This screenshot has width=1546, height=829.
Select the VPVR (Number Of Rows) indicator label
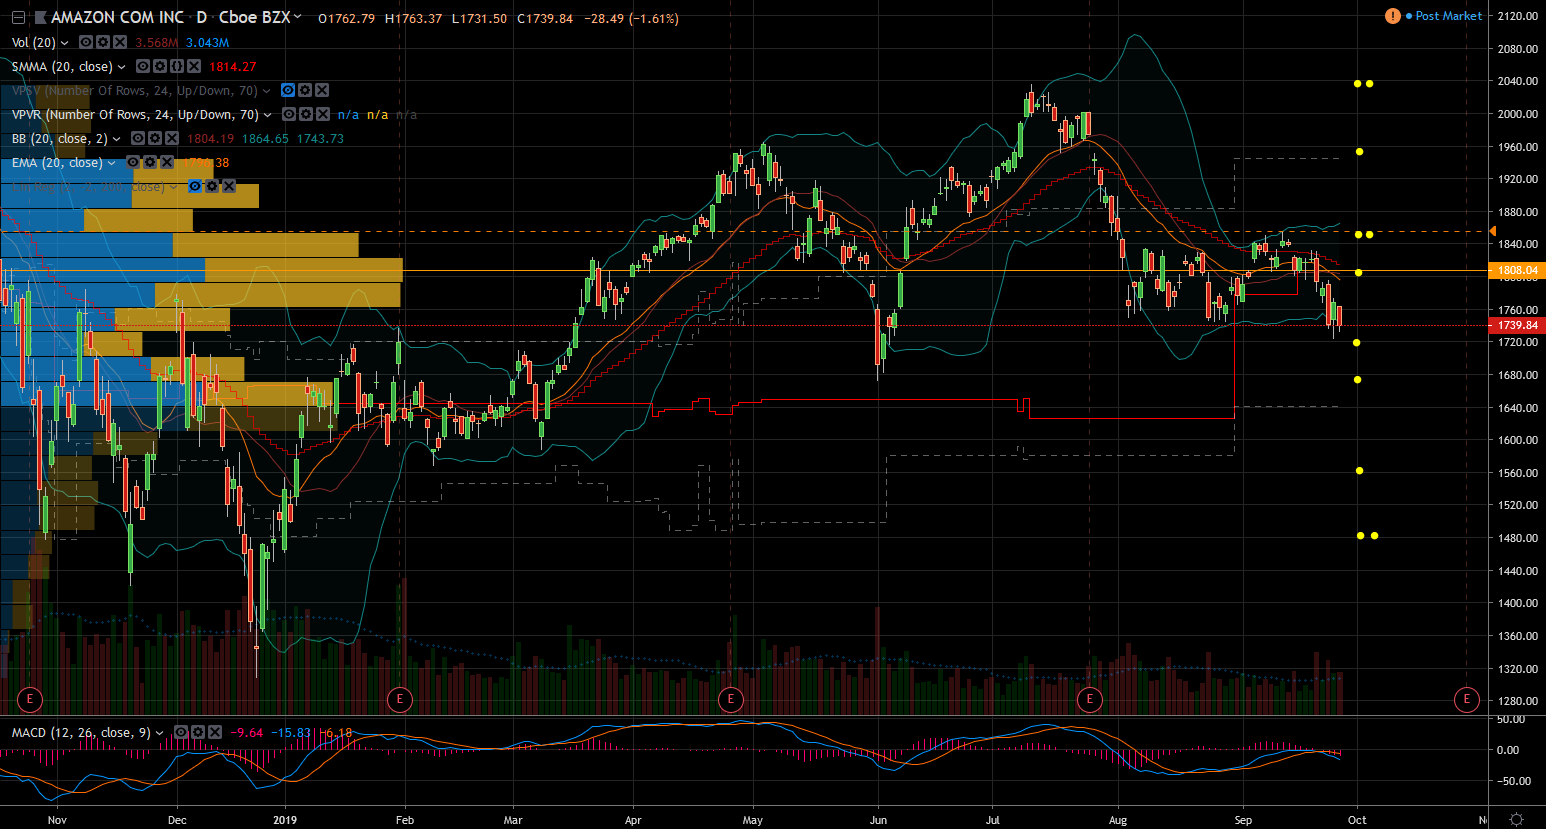coord(135,115)
